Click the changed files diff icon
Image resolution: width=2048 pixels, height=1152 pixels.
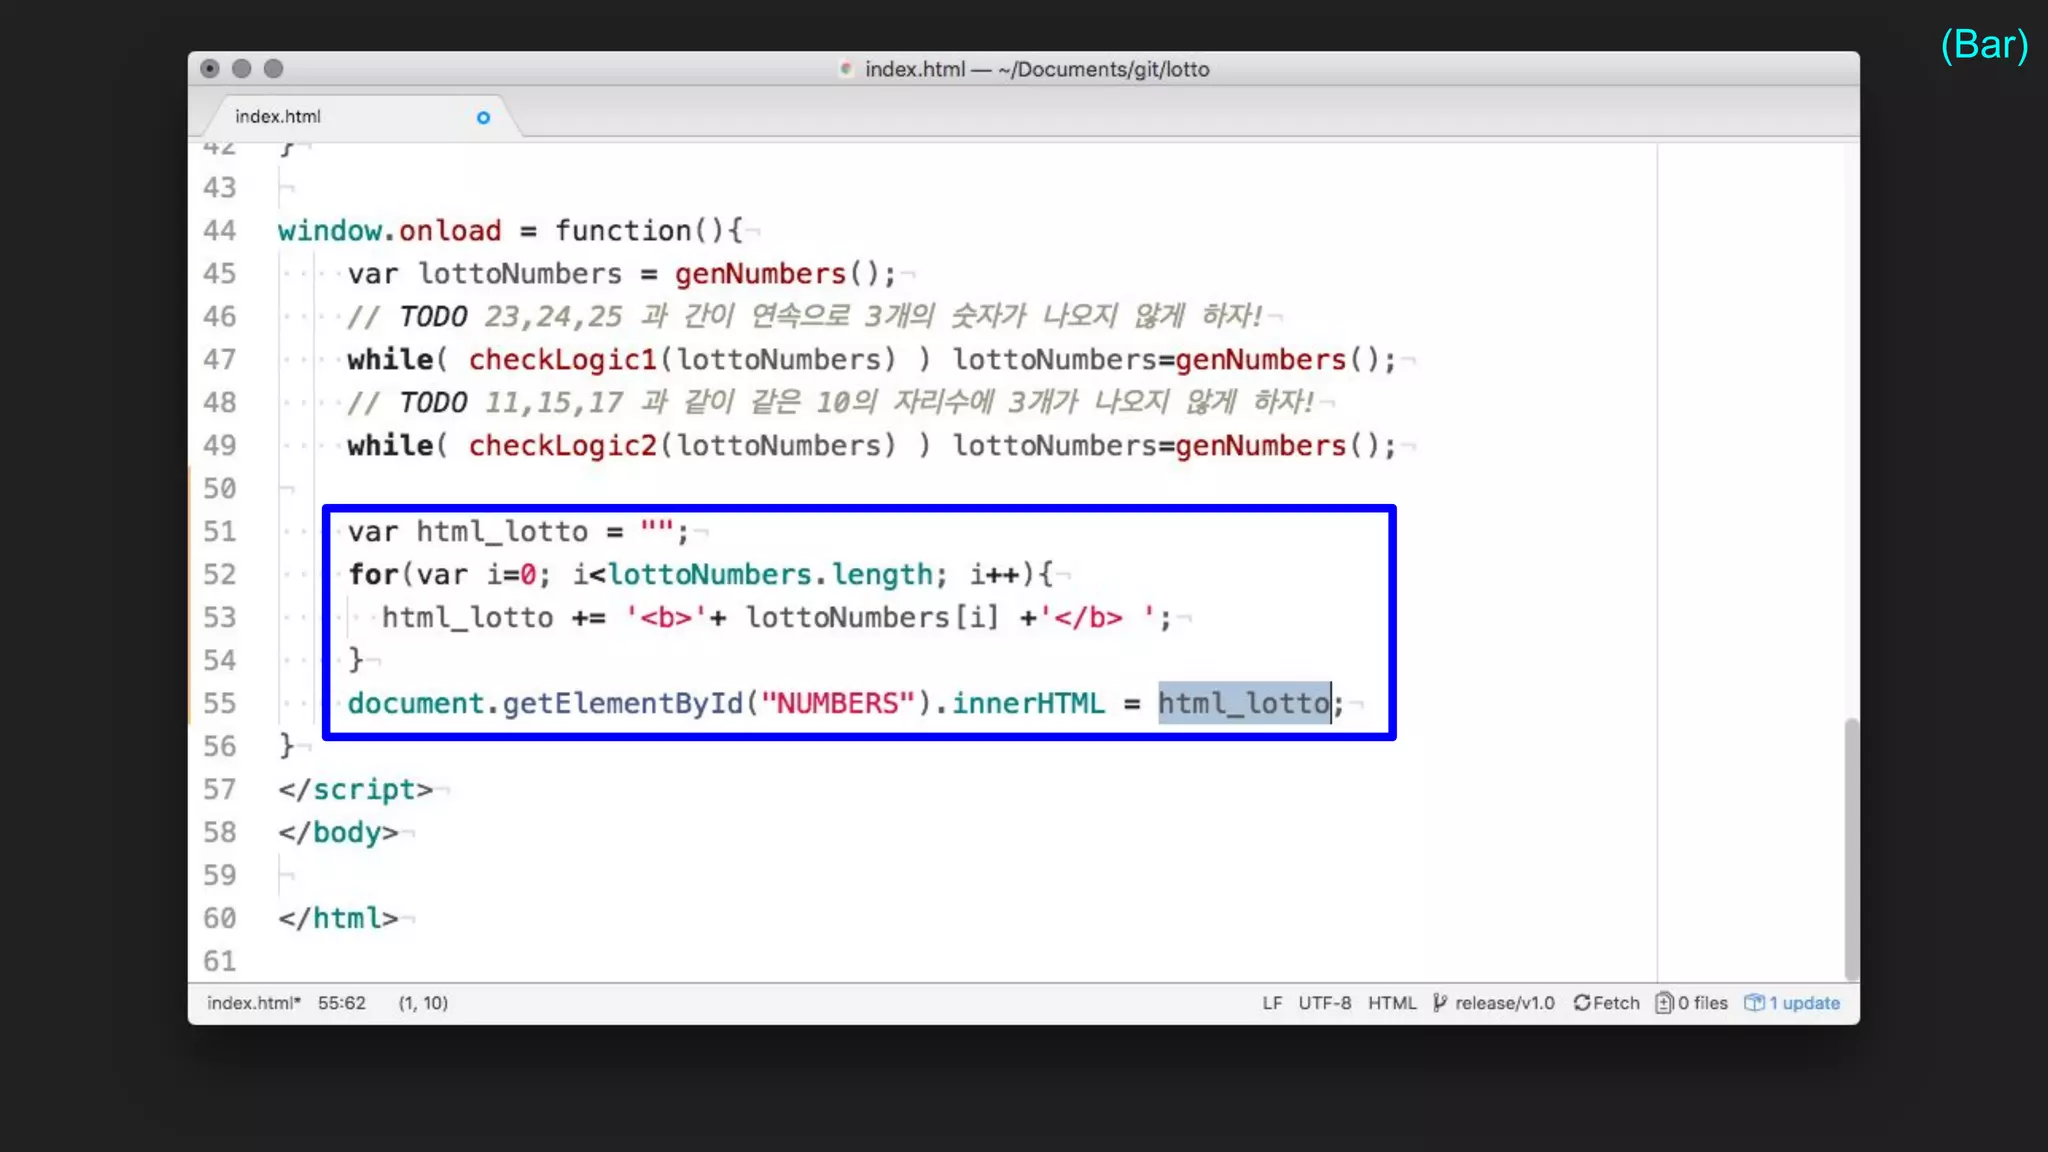[1664, 1003]
